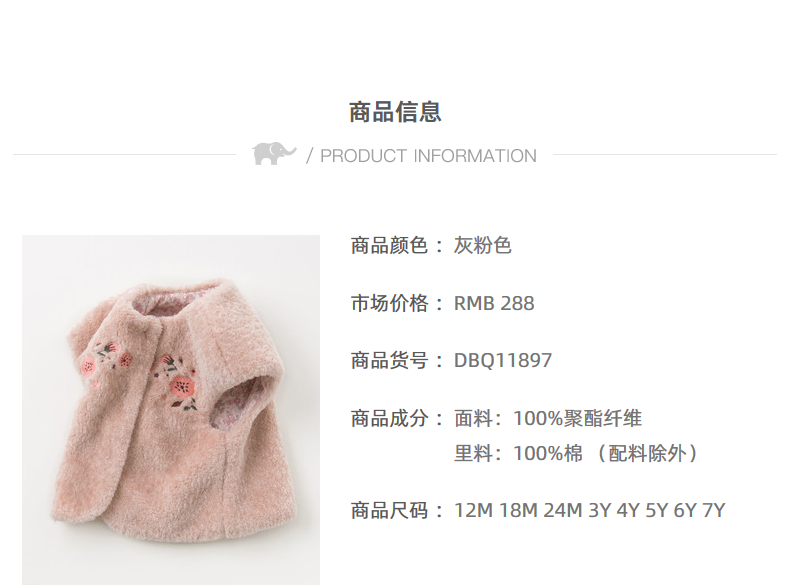Click the 商品成分 label
The width and height of the screenshot is (790, 585).
tap(389, 418)
